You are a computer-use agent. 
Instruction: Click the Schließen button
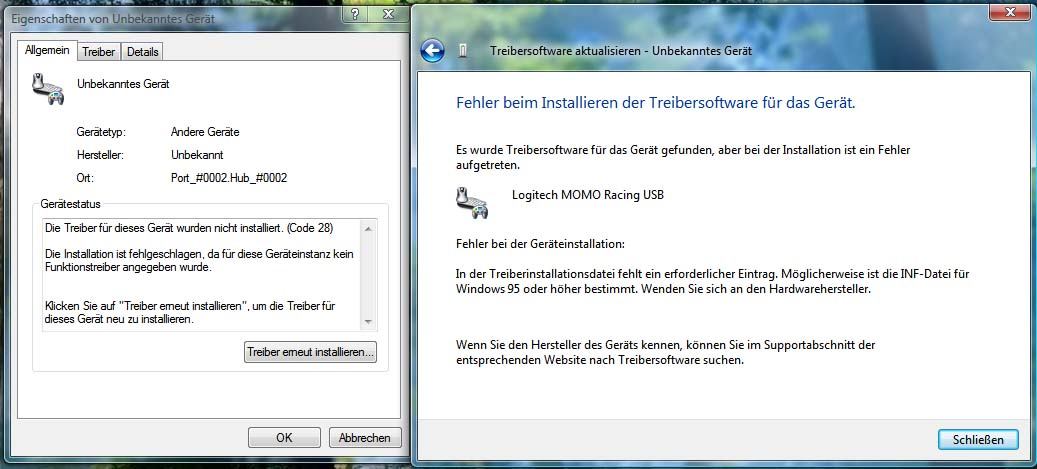click(x=978, y=439)
